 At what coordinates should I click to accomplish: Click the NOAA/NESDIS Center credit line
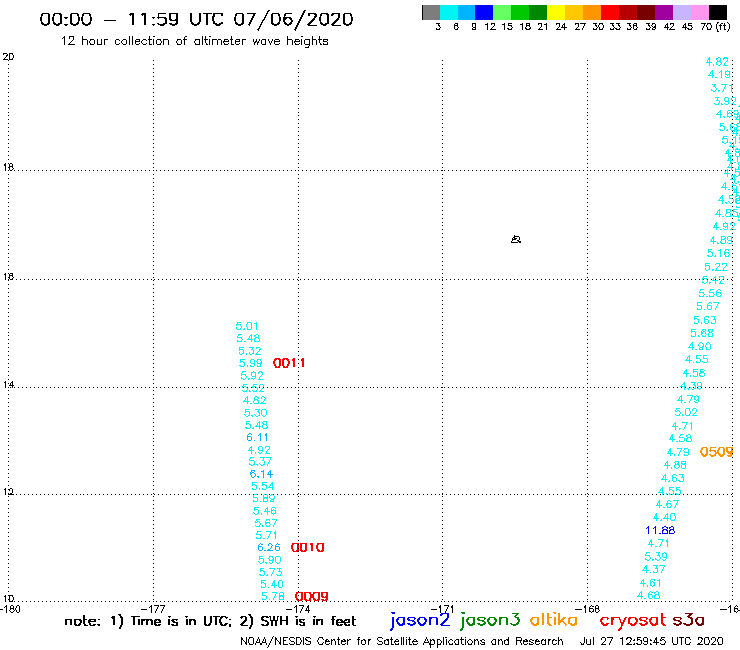tap(402, 641)
